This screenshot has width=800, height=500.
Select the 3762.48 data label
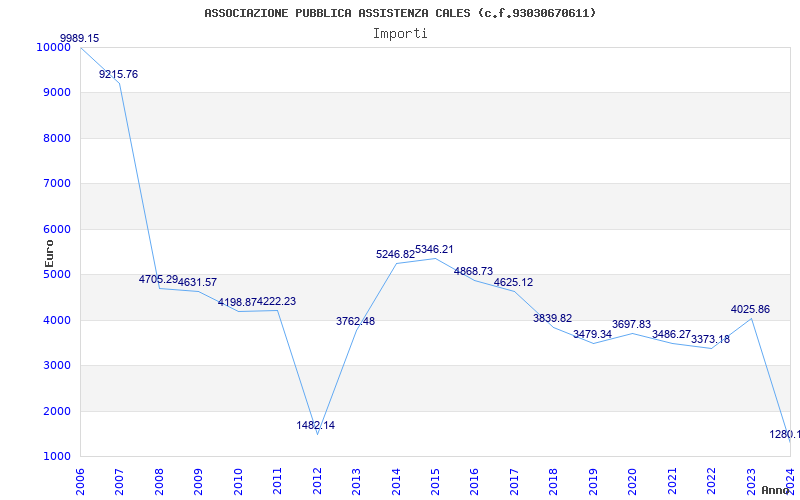coord(356,321)
